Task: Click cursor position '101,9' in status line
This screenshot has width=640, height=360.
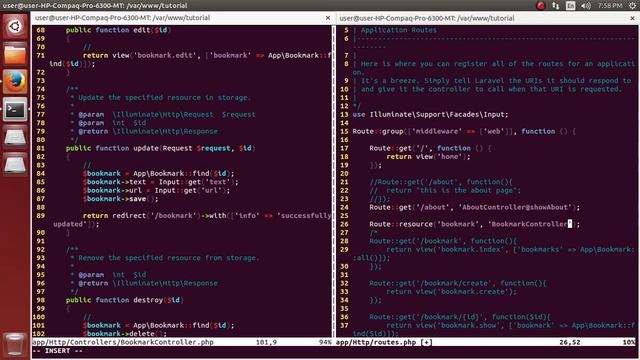Action: [266, 342]
